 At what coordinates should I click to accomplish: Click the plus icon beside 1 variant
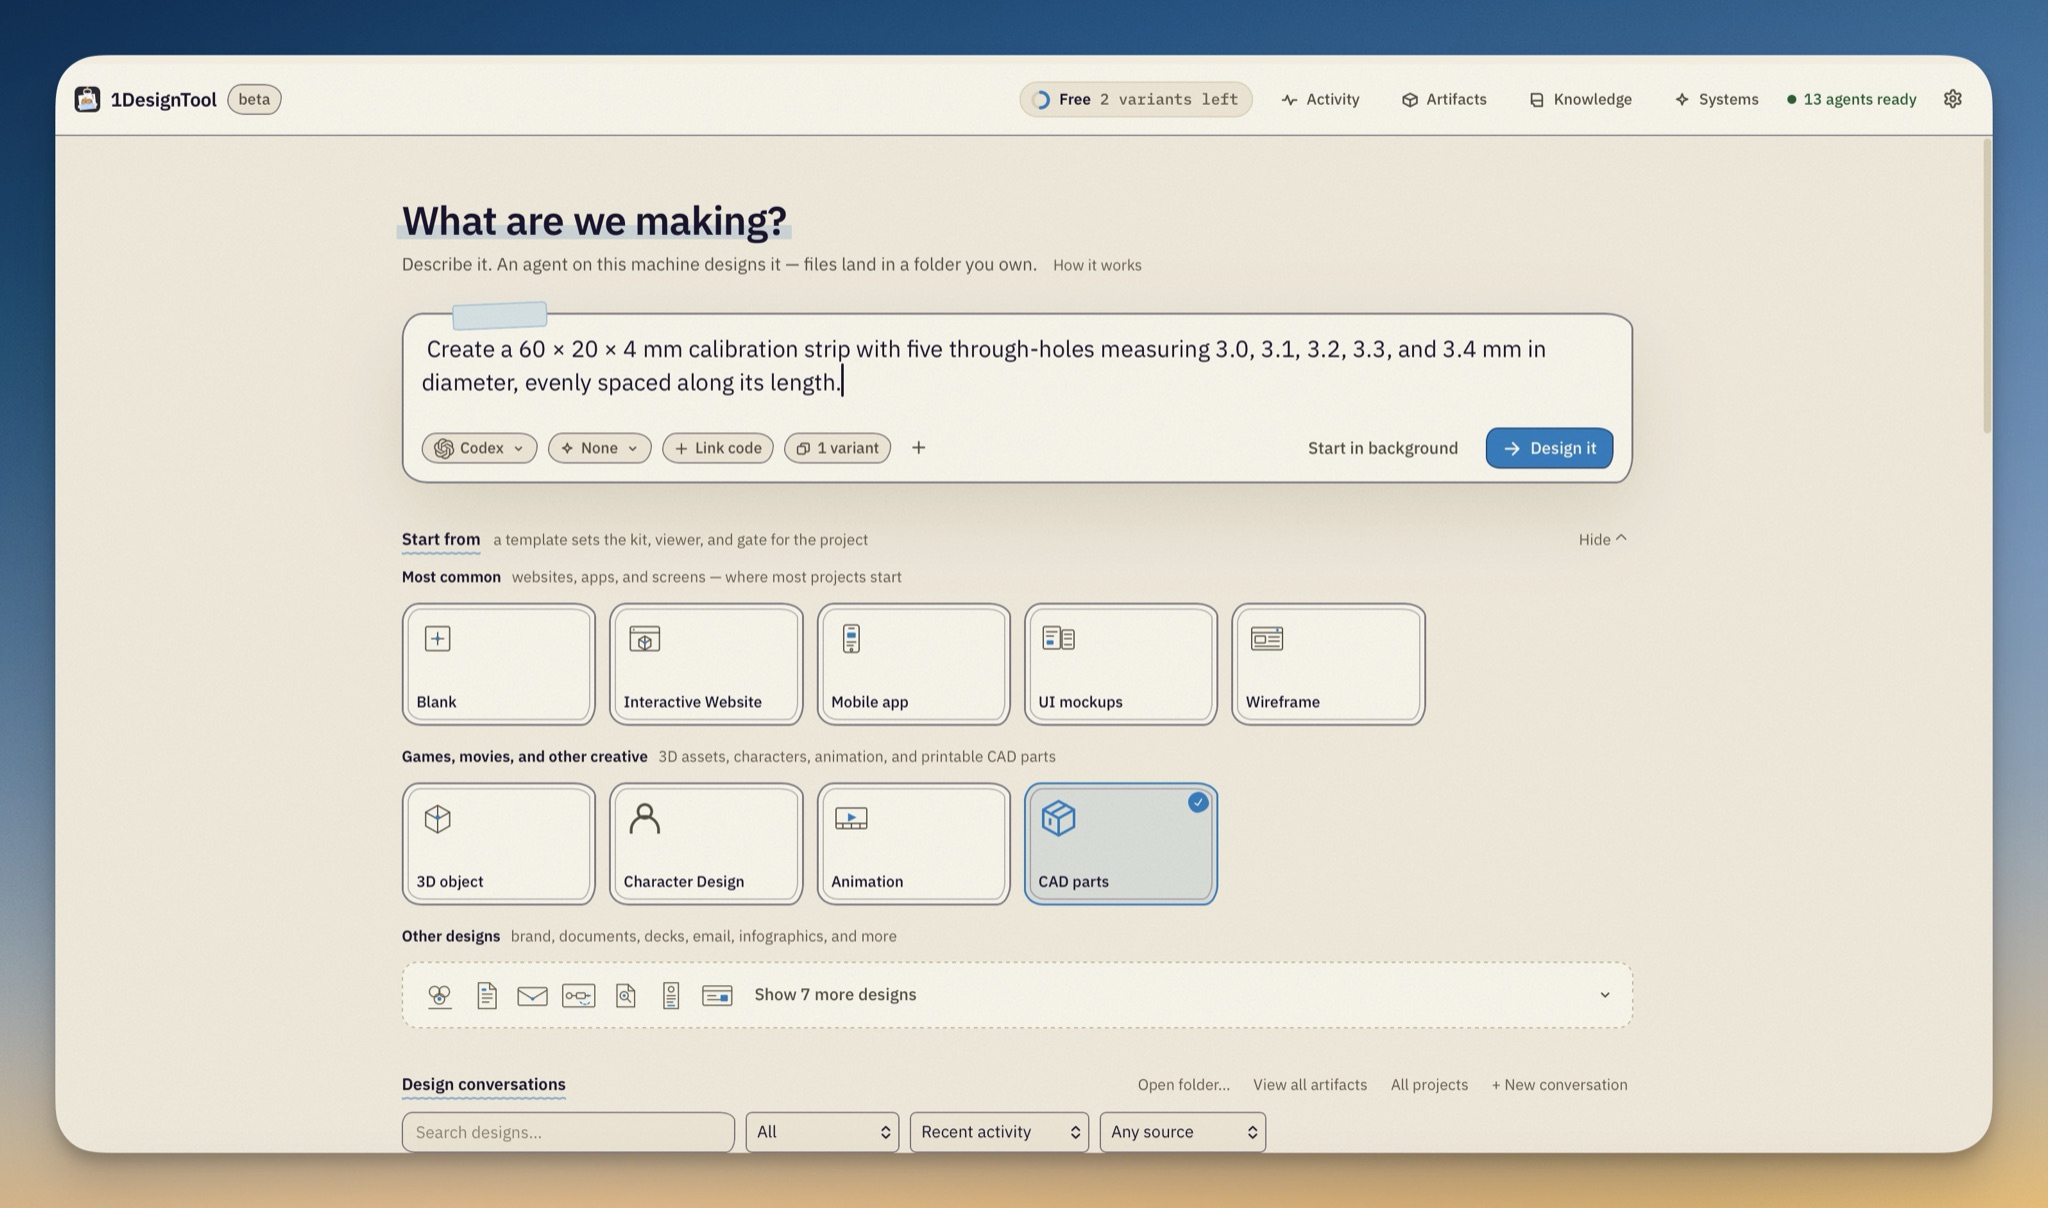click(x=918, y=448)
